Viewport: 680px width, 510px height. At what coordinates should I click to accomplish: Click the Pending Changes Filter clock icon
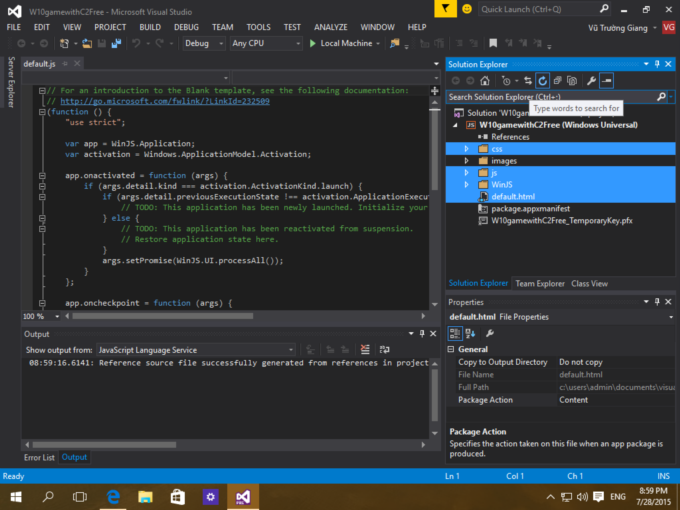click(x=506, y=81)
